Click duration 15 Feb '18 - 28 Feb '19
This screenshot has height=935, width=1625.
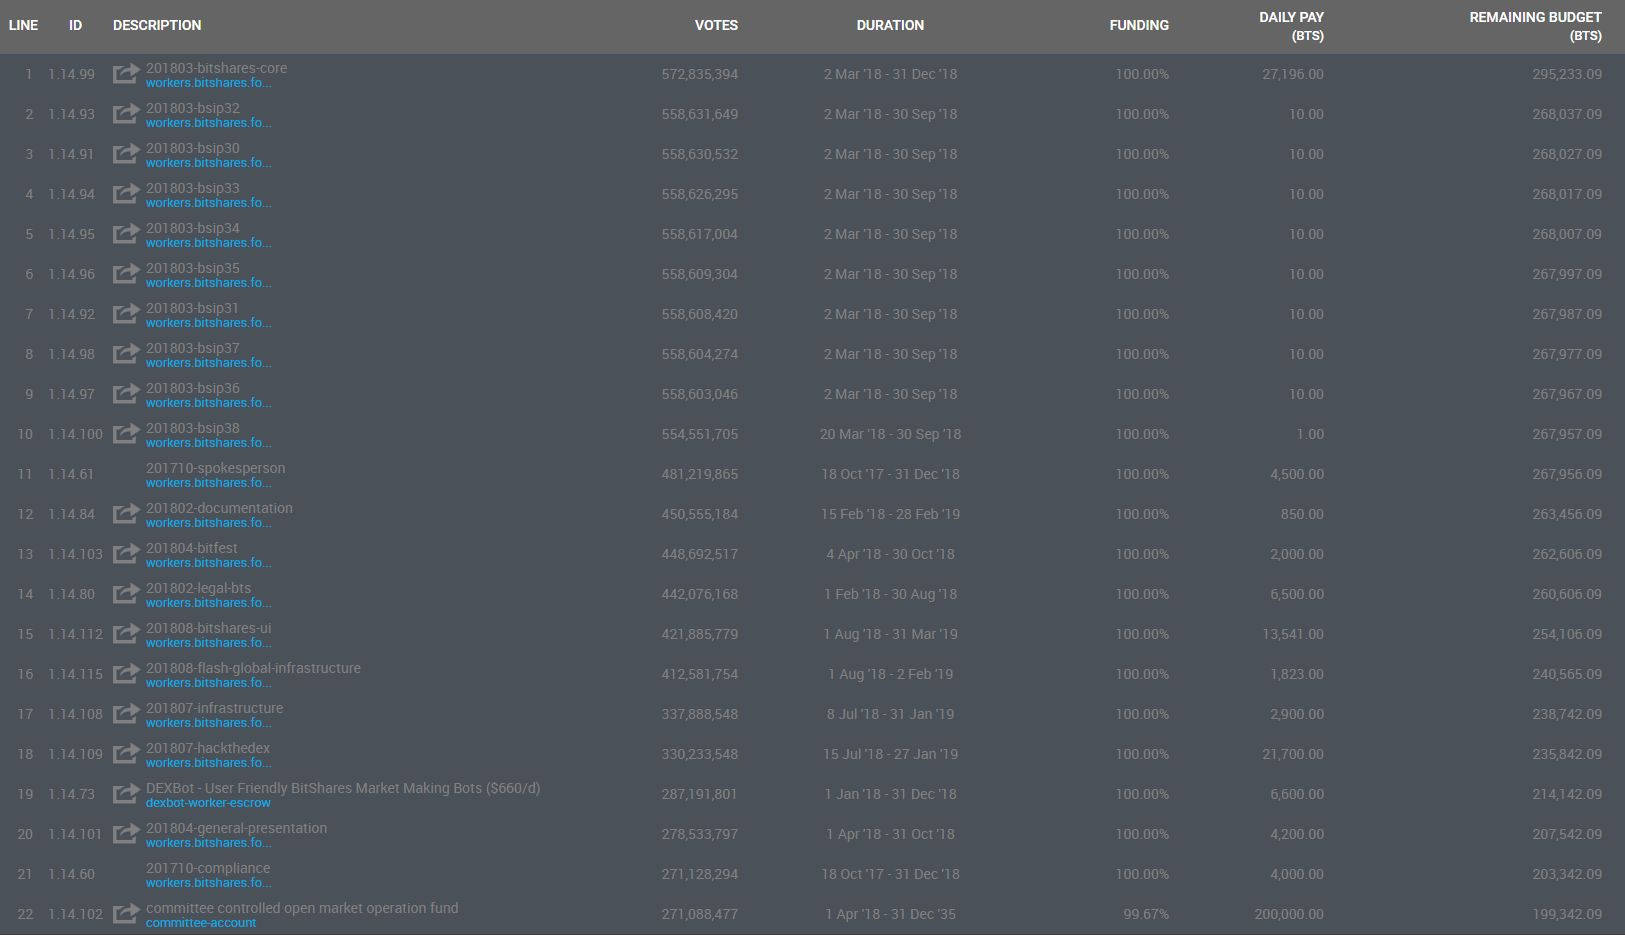click(890, 514)
